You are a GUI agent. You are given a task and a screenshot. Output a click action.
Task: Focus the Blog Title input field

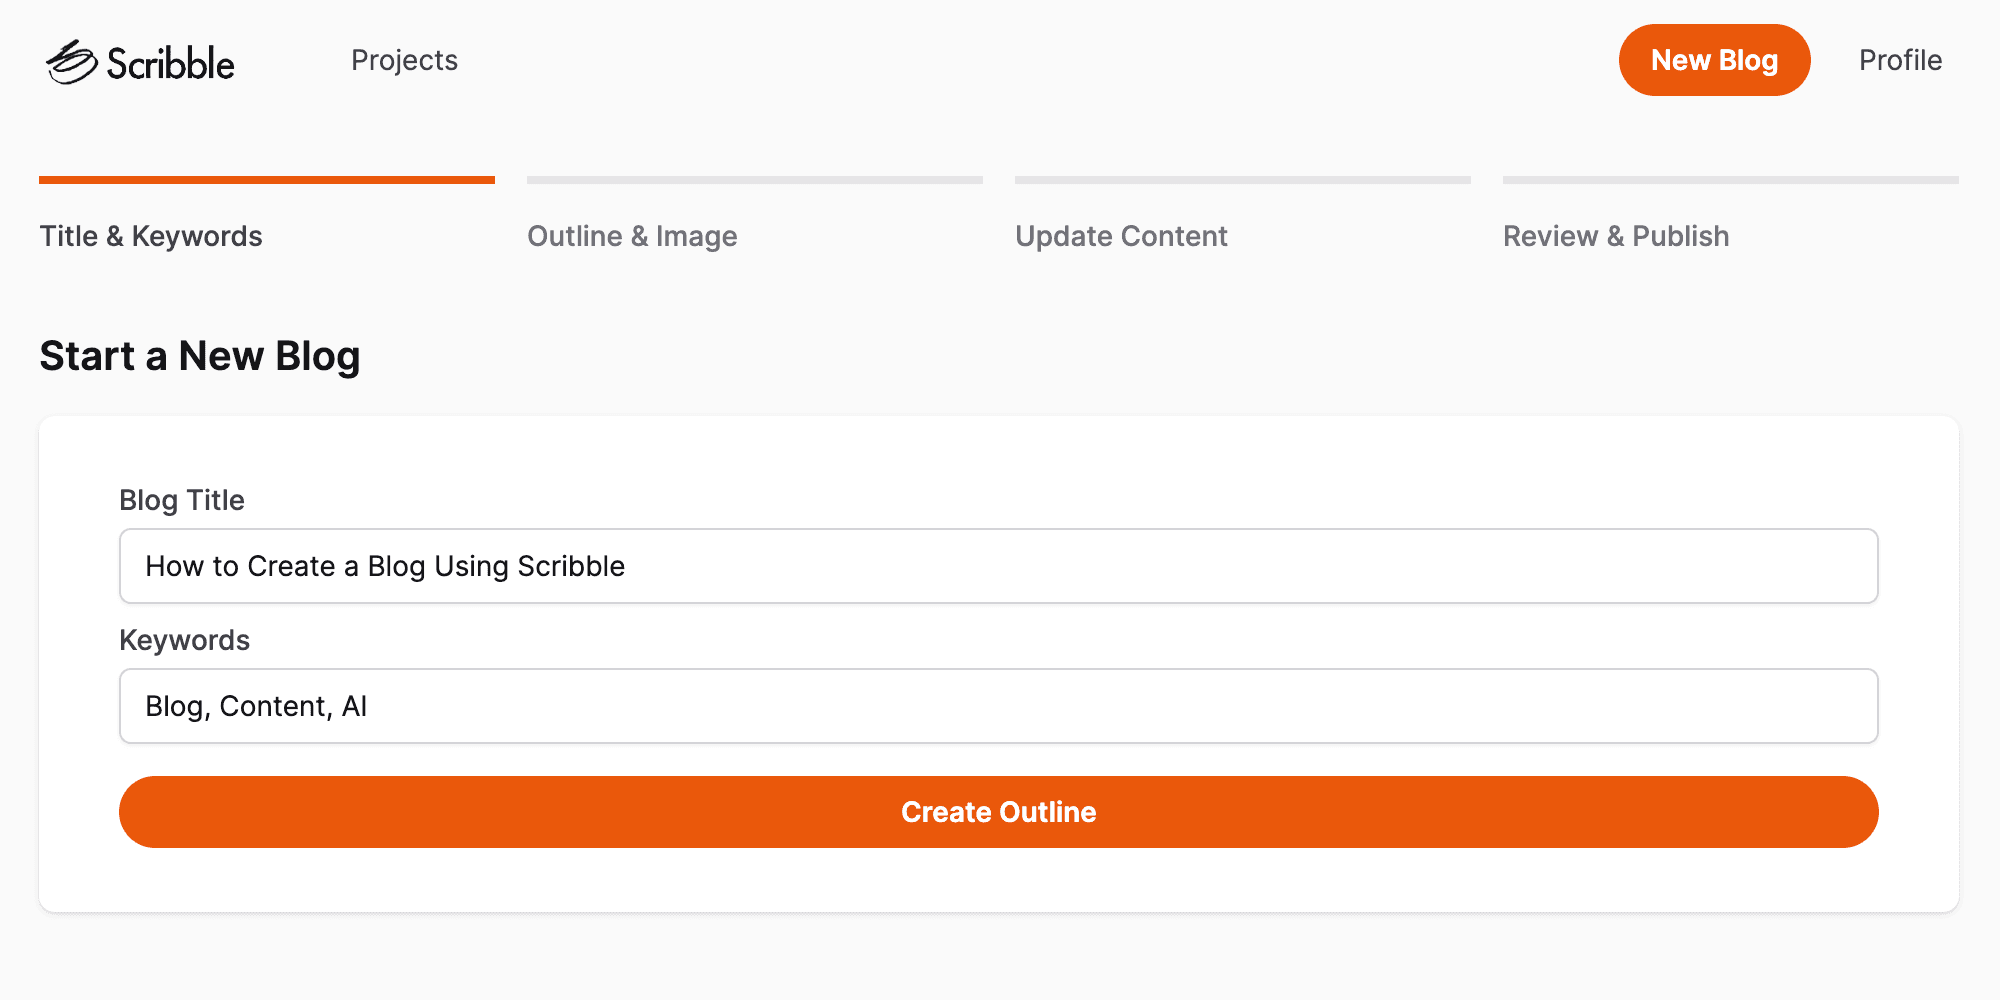pos(998,566)
